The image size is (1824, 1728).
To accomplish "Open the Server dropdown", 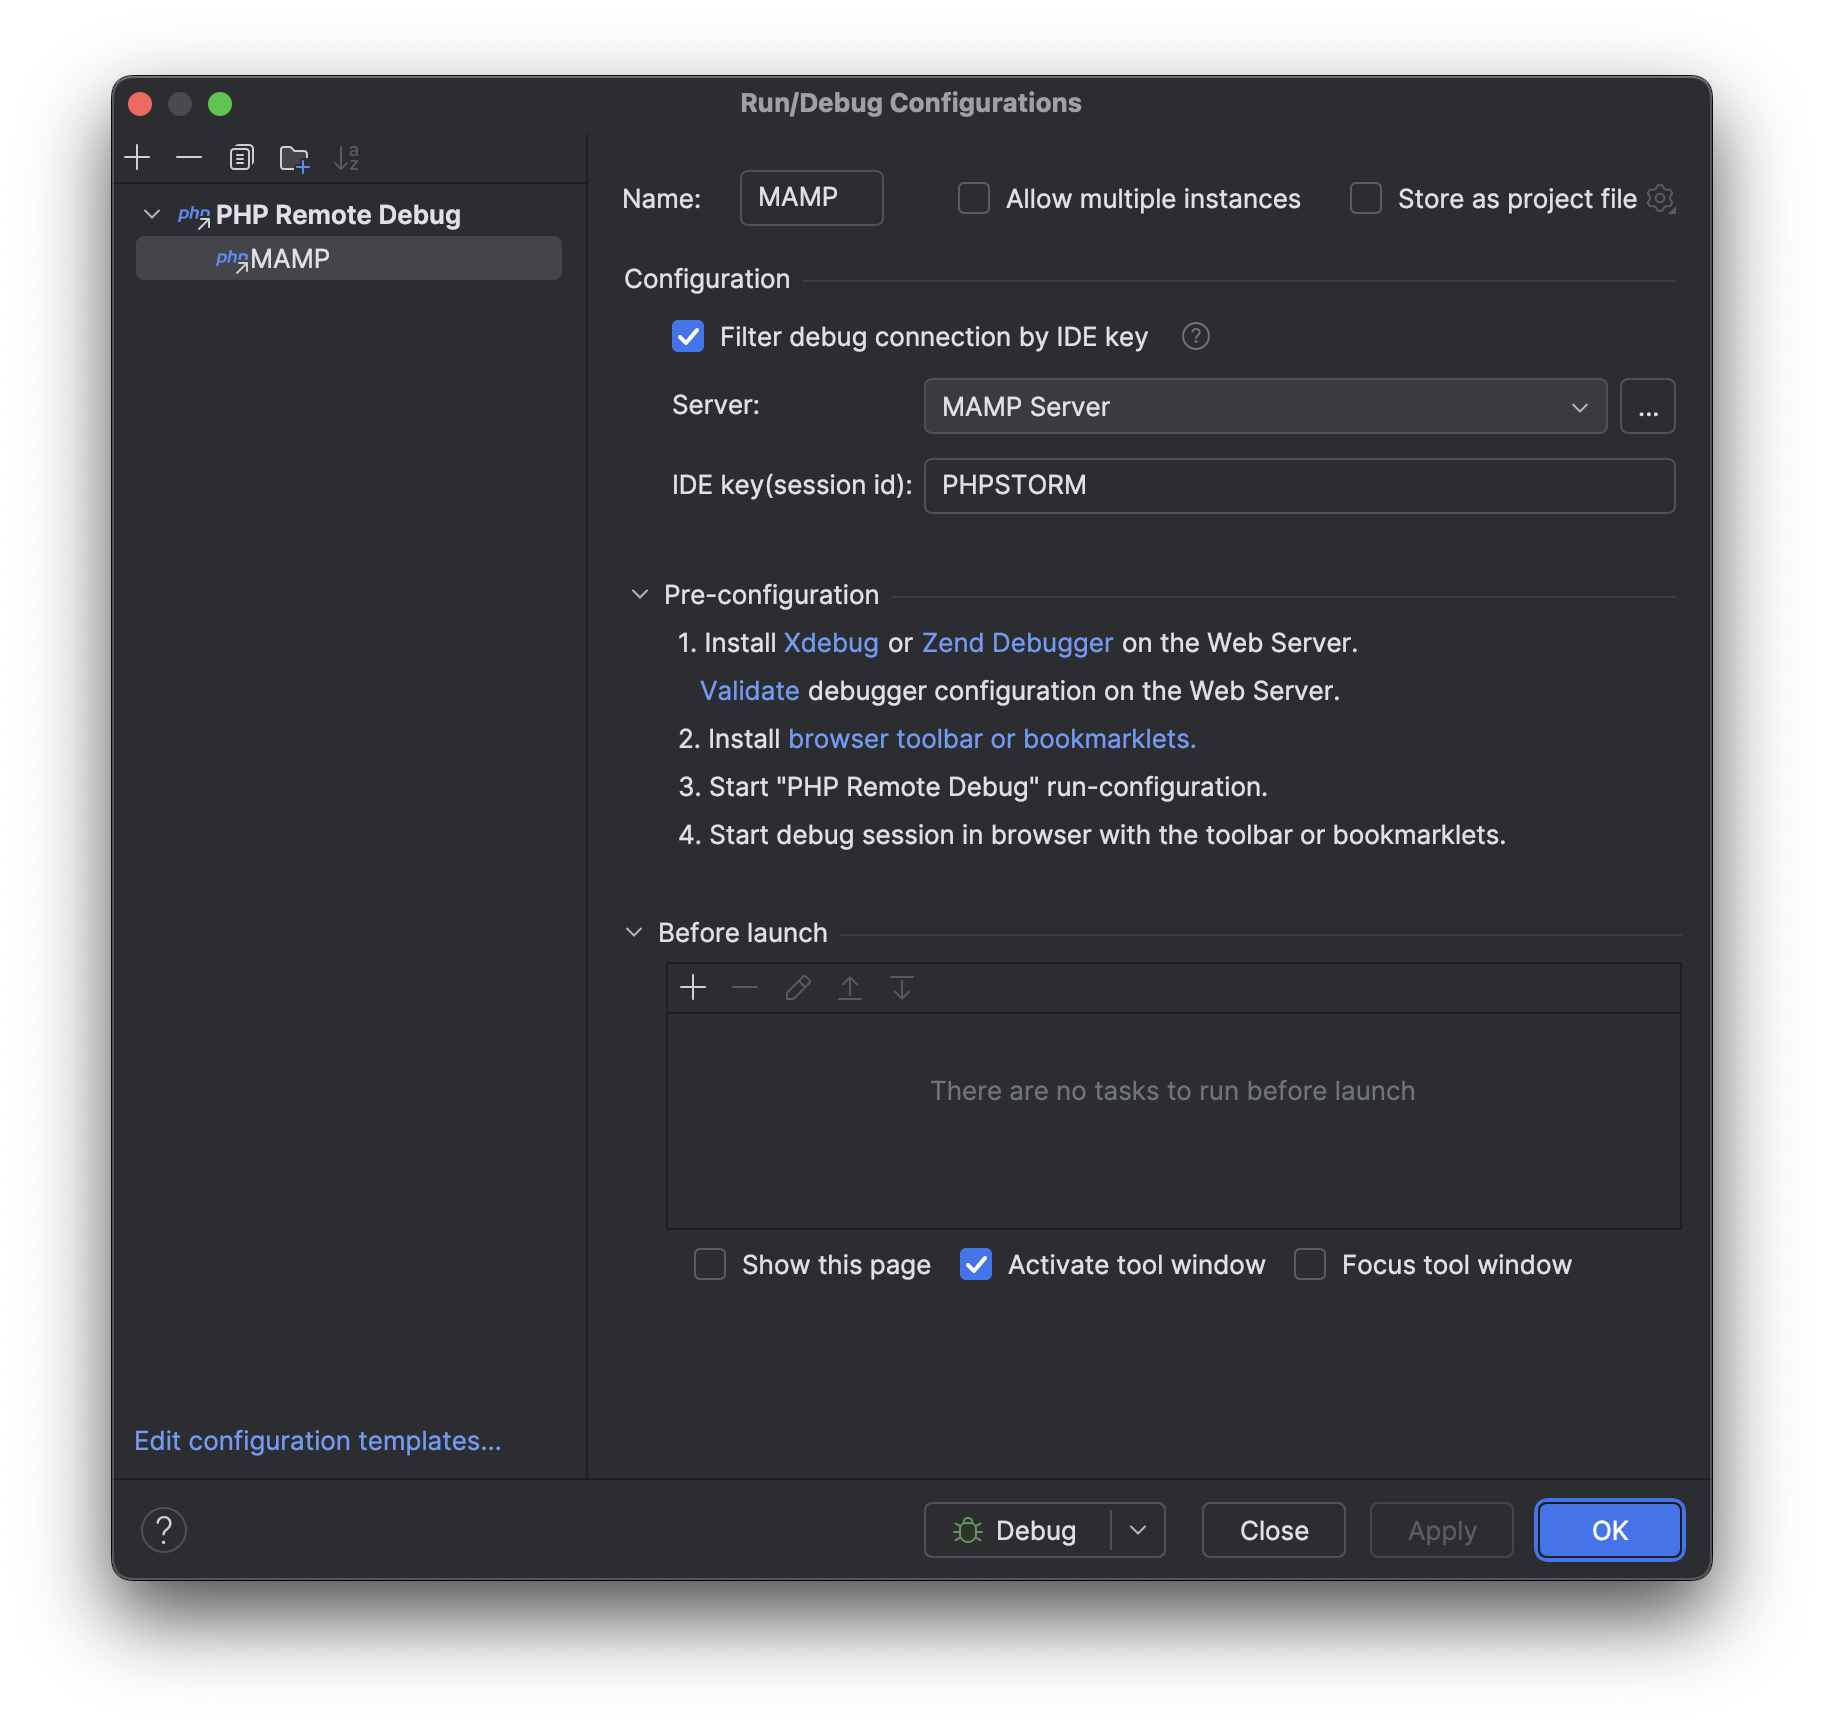I will point(1580,406).
